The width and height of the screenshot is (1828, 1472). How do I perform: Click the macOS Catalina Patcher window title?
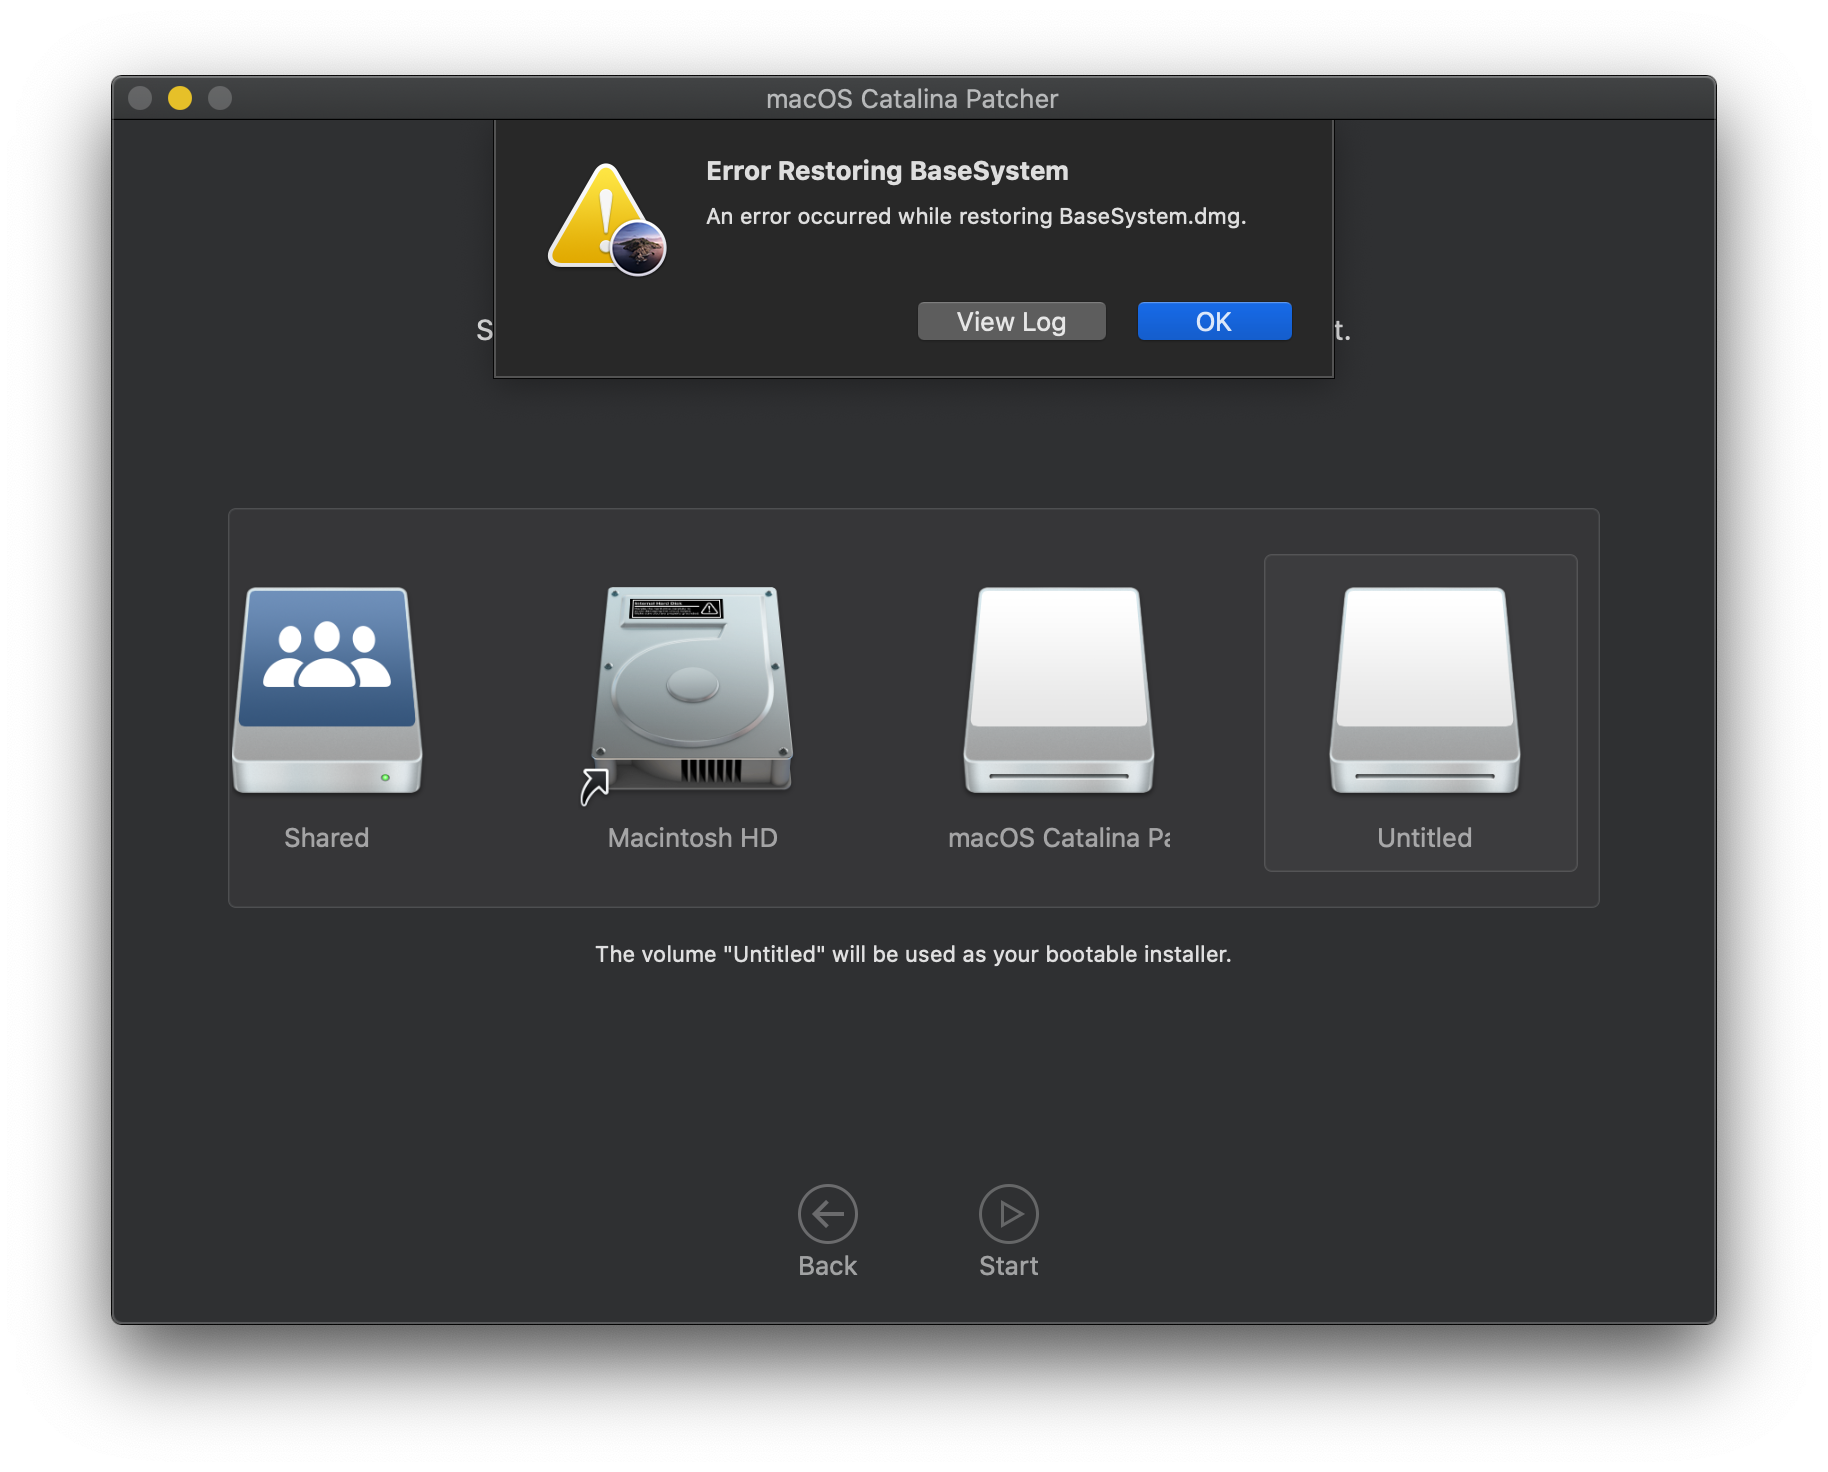click(x=912, y=99)
